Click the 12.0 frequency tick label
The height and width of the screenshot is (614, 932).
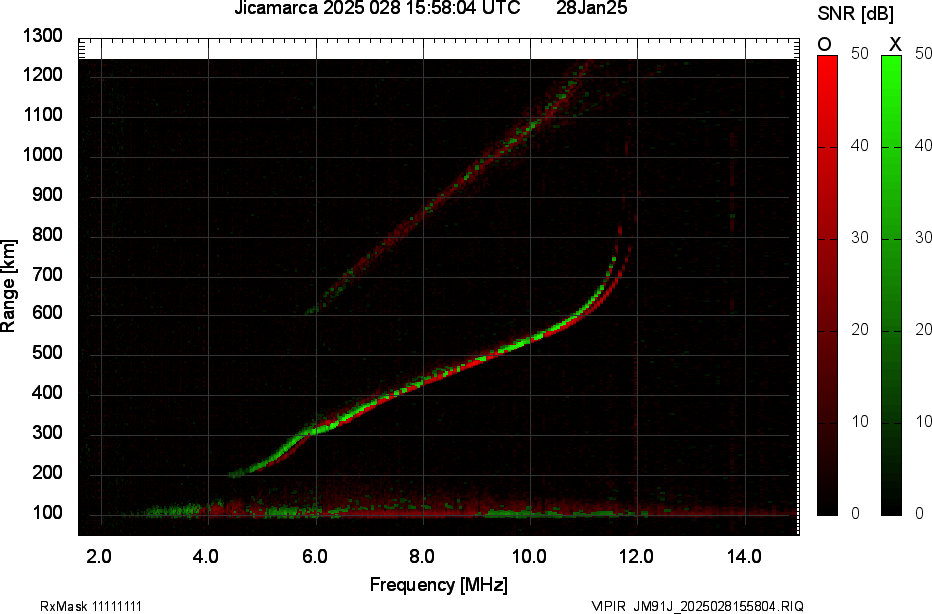click(637, 557)
